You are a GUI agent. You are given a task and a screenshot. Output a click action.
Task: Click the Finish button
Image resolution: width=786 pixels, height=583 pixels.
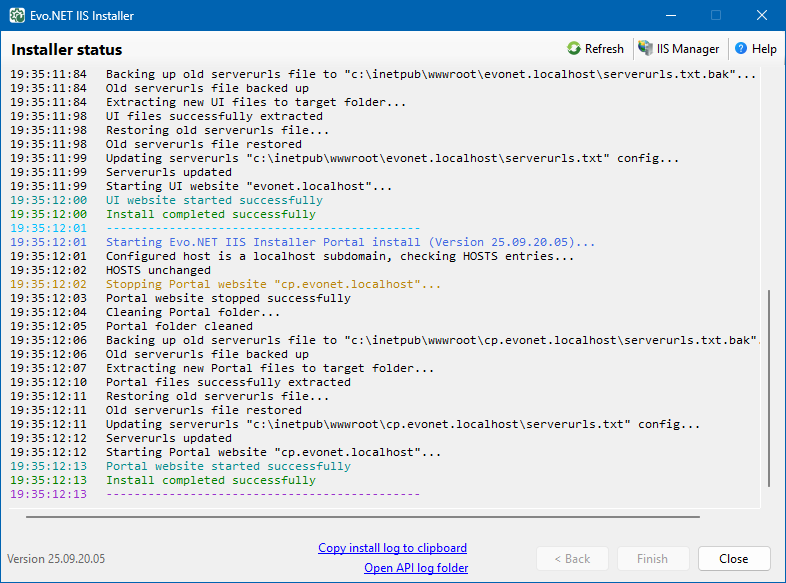(651, 559)
